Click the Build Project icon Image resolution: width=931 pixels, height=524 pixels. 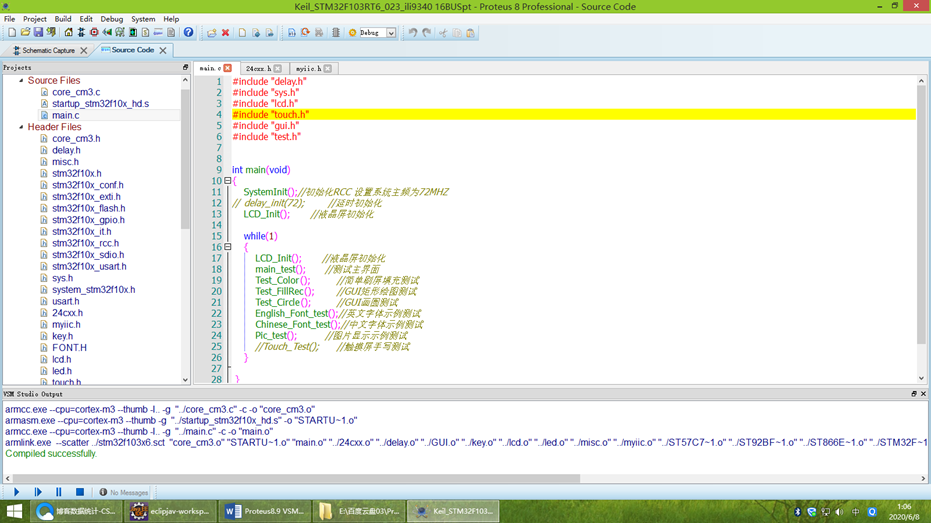click(x=292, y=33)
